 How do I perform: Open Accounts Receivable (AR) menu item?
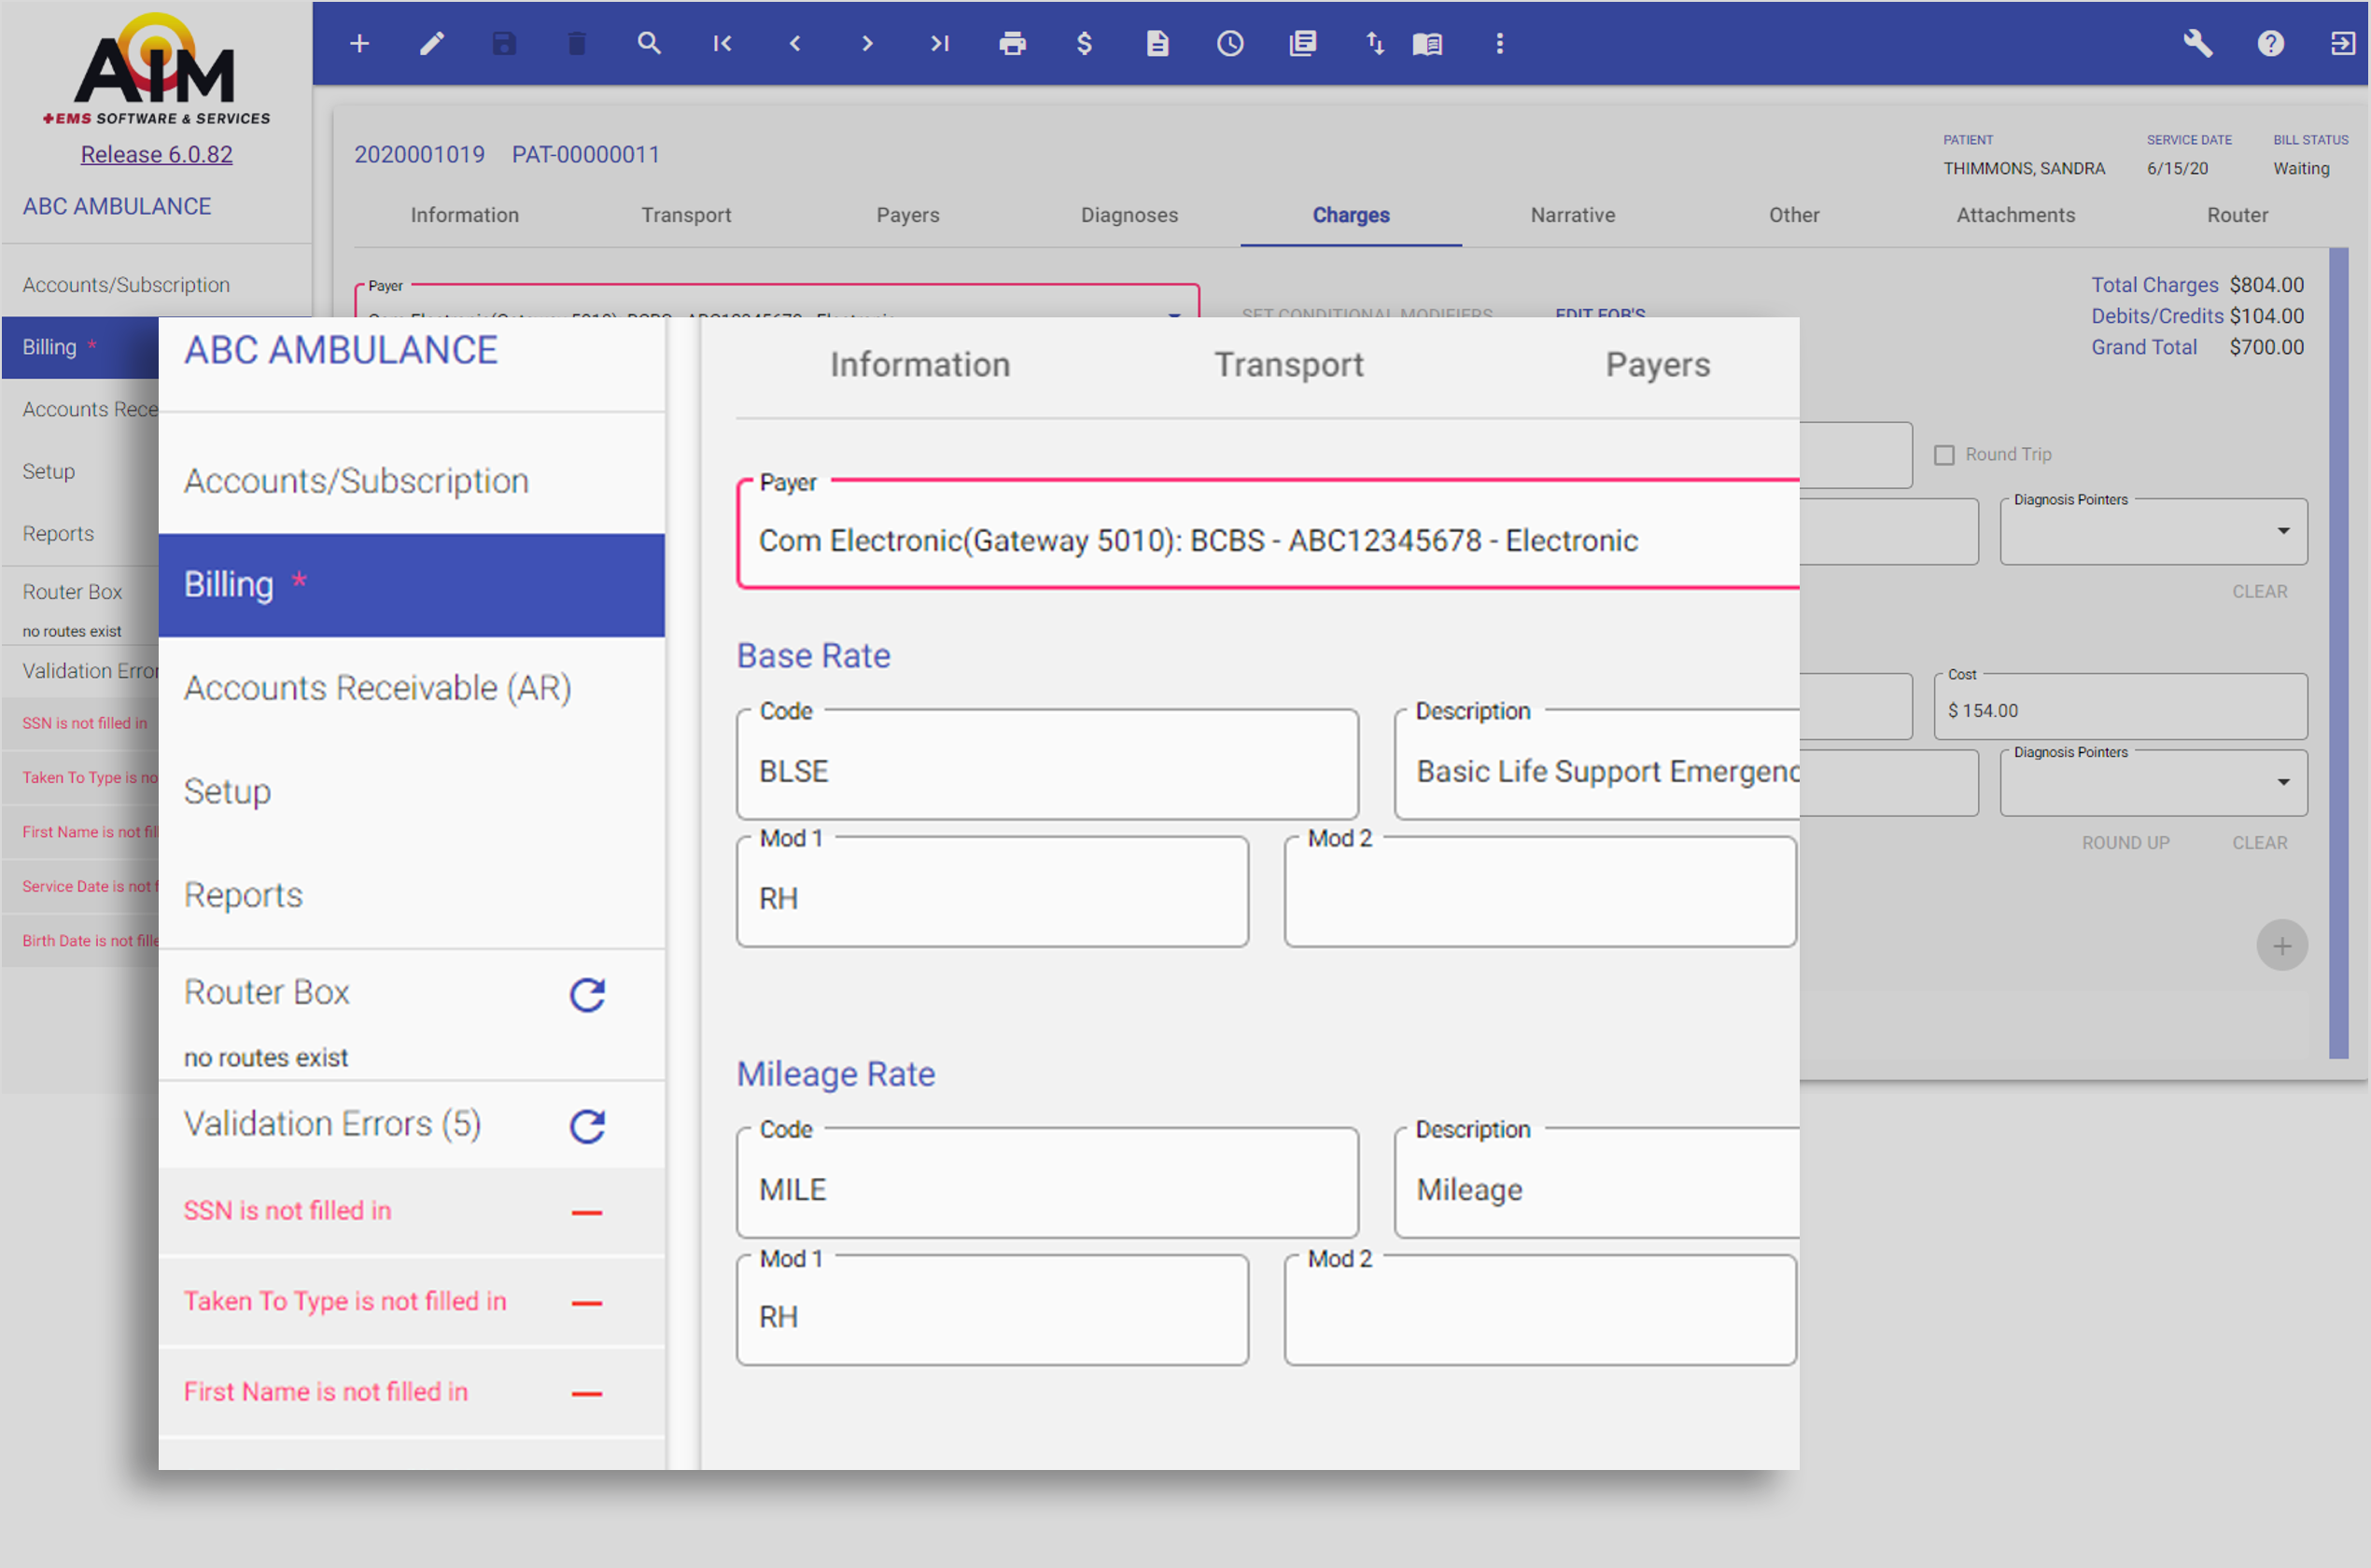(x=411, y=688)
